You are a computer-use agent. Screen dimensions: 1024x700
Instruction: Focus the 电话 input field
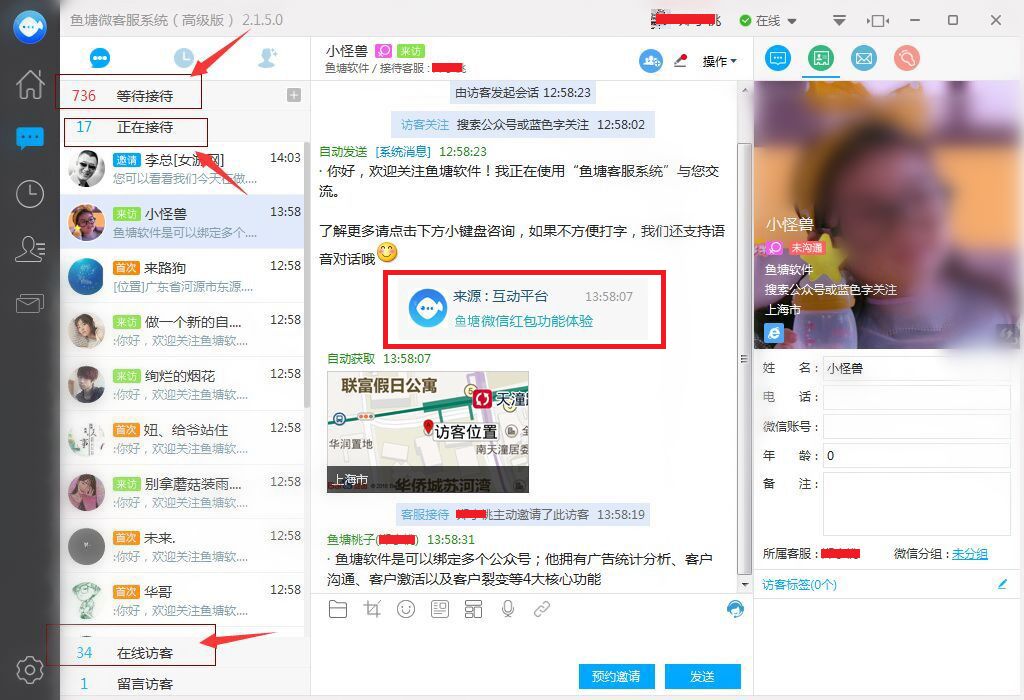click(917, 397)
